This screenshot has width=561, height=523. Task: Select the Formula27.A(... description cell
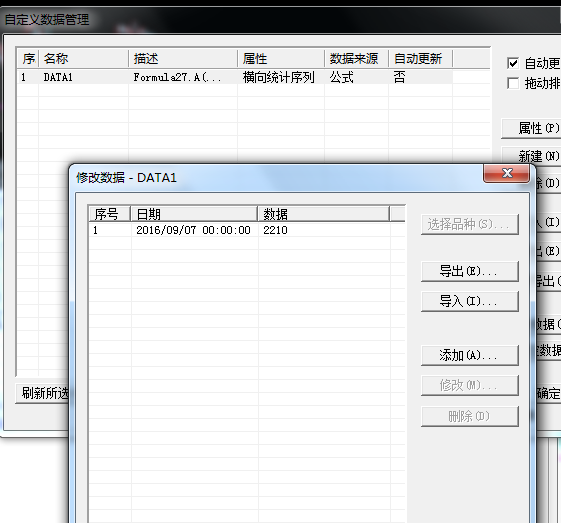pos(177,77)
